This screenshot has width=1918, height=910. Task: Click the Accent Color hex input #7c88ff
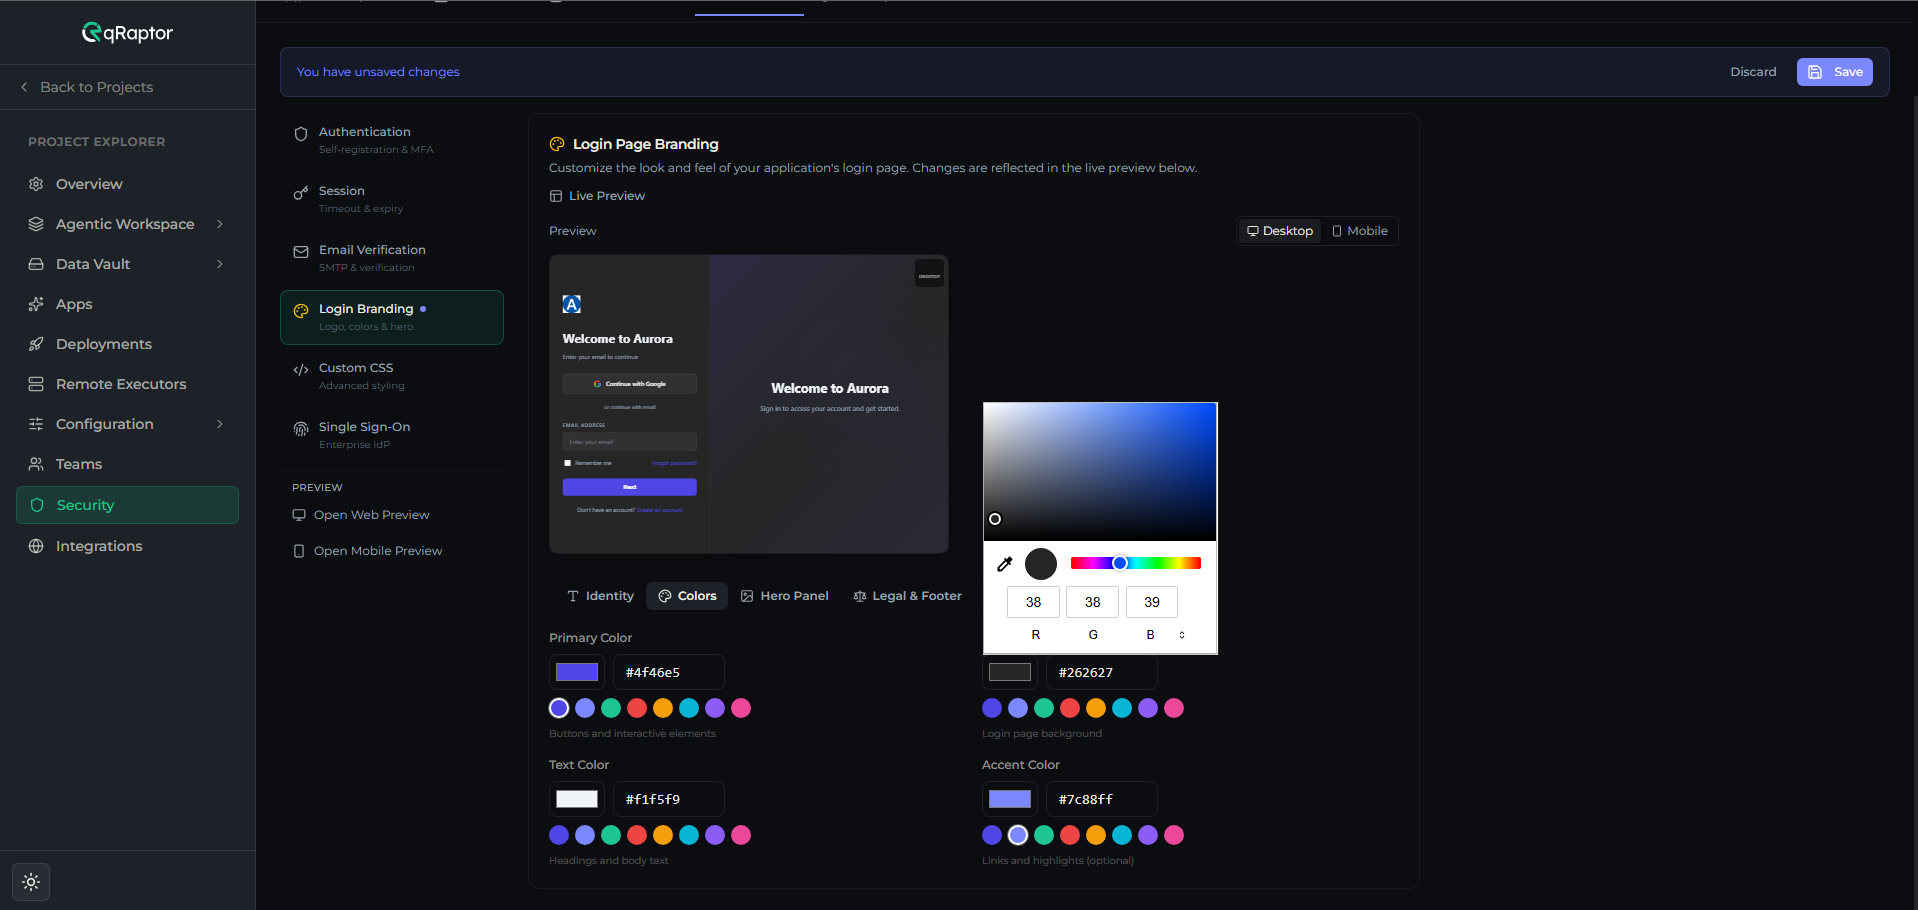[1101, 799]
